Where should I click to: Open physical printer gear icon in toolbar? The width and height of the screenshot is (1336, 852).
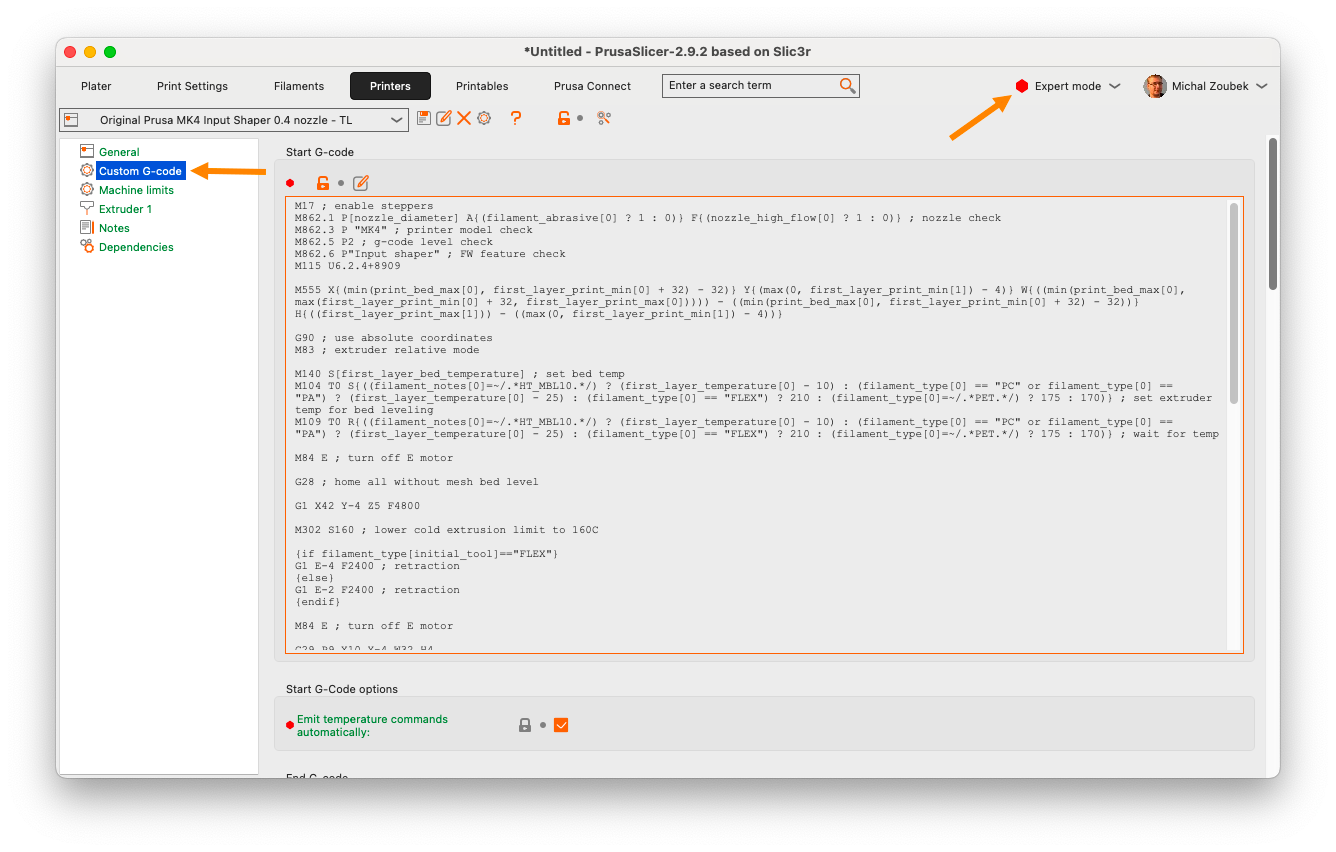pos(484,118)
